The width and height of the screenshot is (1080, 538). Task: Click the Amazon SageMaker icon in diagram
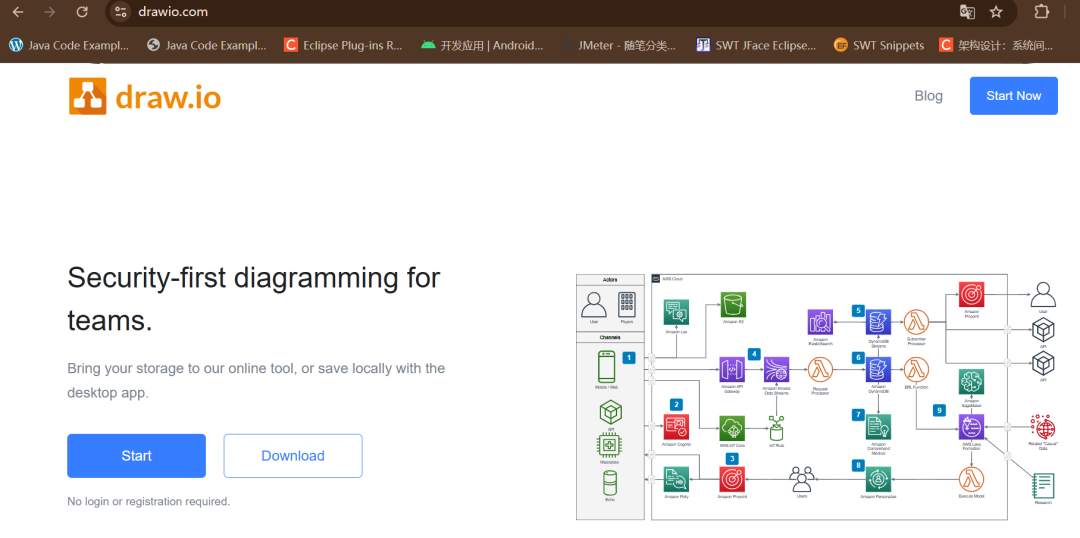point(973,382)
